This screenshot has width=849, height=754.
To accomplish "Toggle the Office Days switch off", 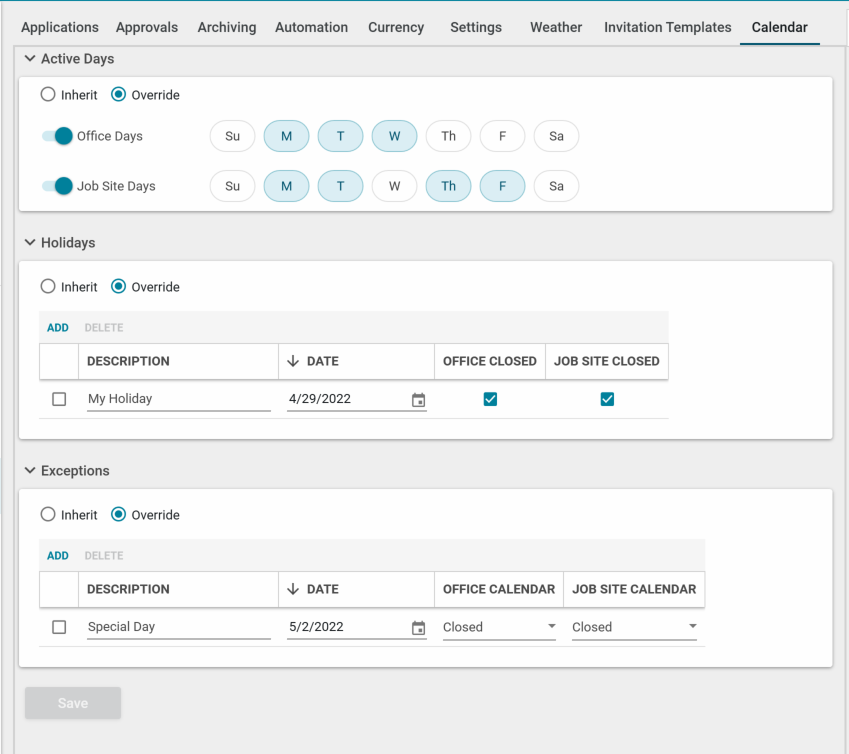I will pos(58,136).
